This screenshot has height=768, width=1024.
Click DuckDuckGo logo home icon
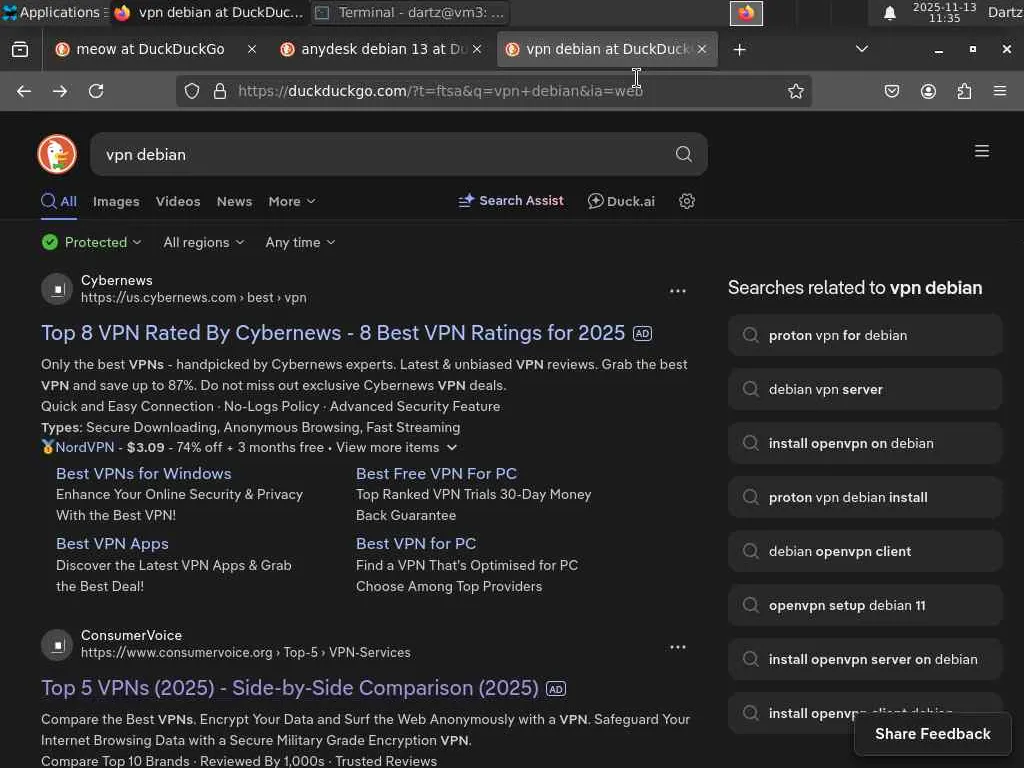point(57,154)
